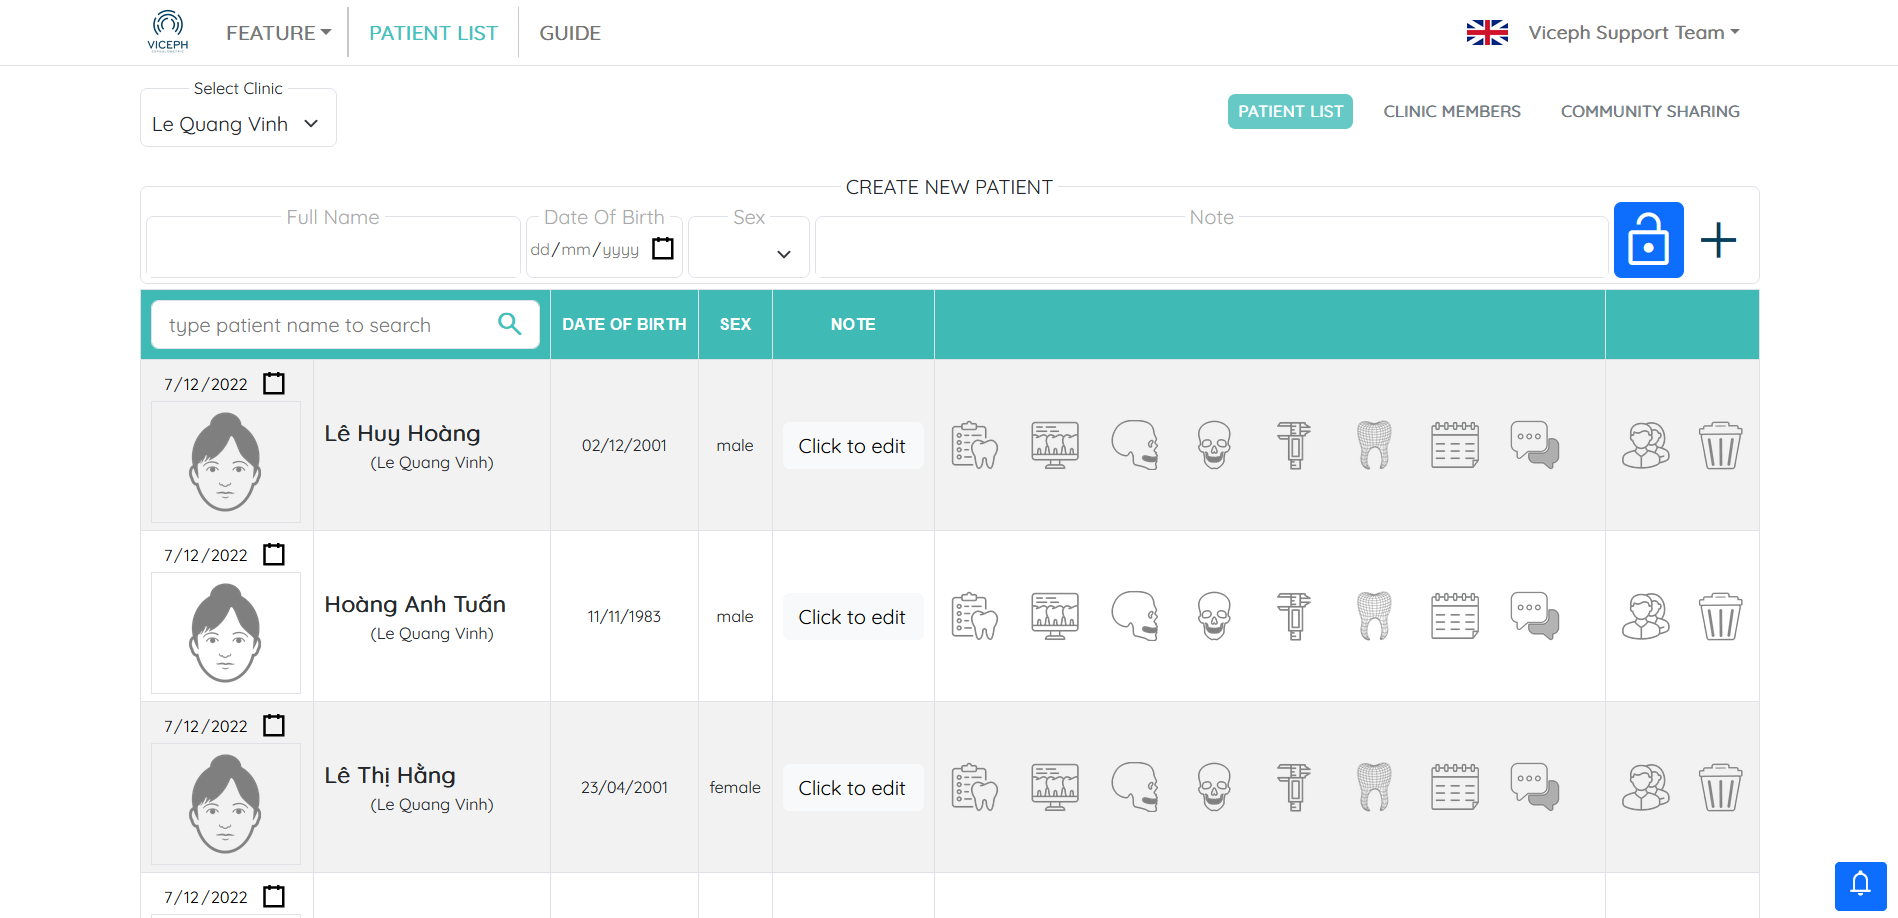The width and height of the screenshot is (1898, 918).
Task: Open chat discussion icon for Hoàng Anh Tuấn
Action: [1535, 616]
